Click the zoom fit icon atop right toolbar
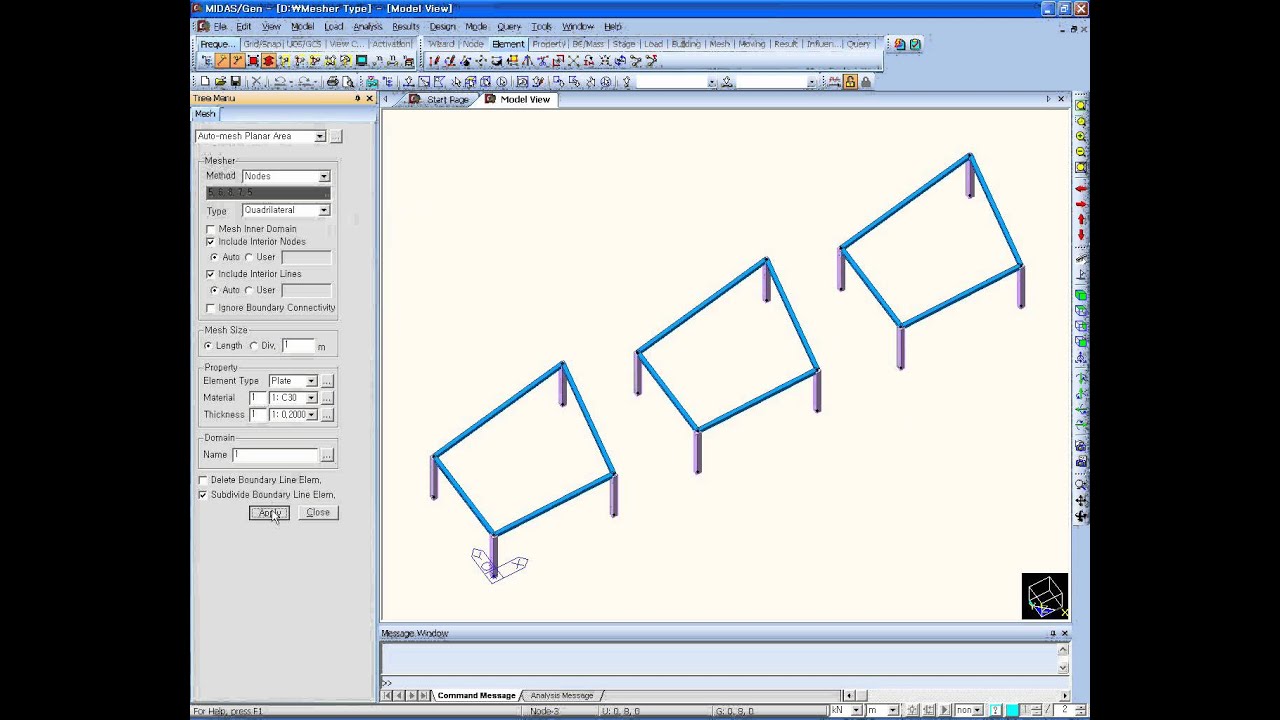This screenshot has height=720, width=1280. 1081,106
